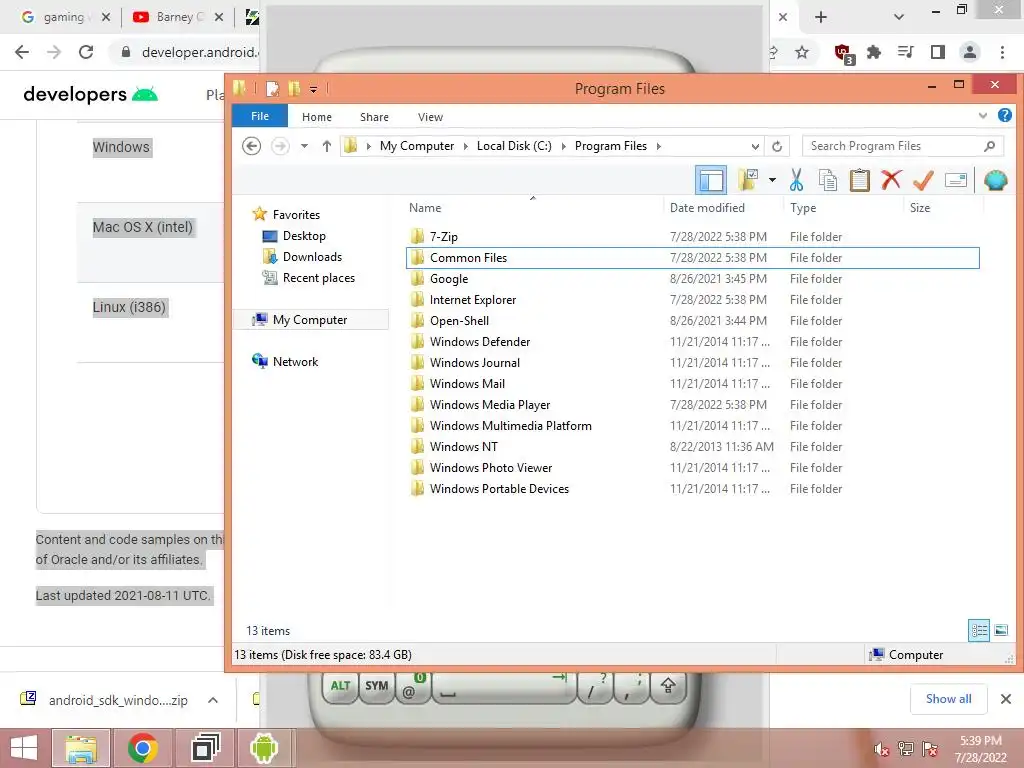Click the clipboard Paste icon
The image size is (1024, 768).
(x=859, y=180)
